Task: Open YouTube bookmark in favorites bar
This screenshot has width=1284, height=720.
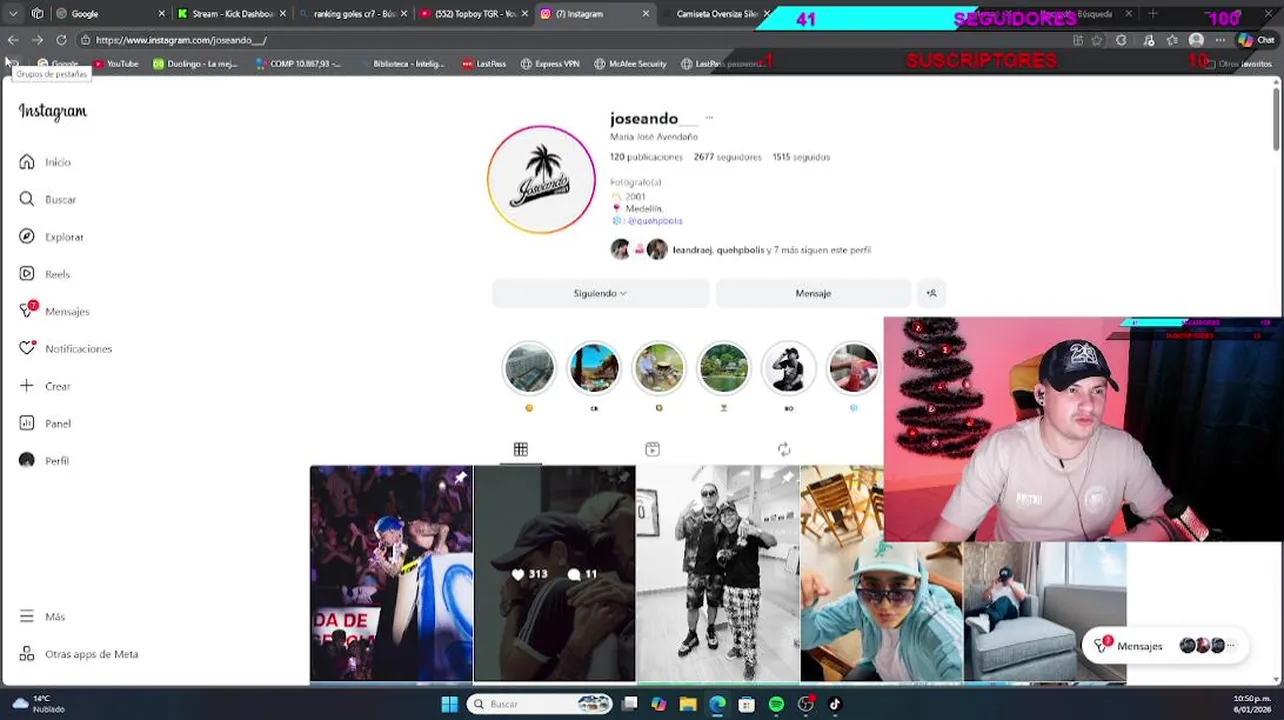Action: click(x=115, y=64)
